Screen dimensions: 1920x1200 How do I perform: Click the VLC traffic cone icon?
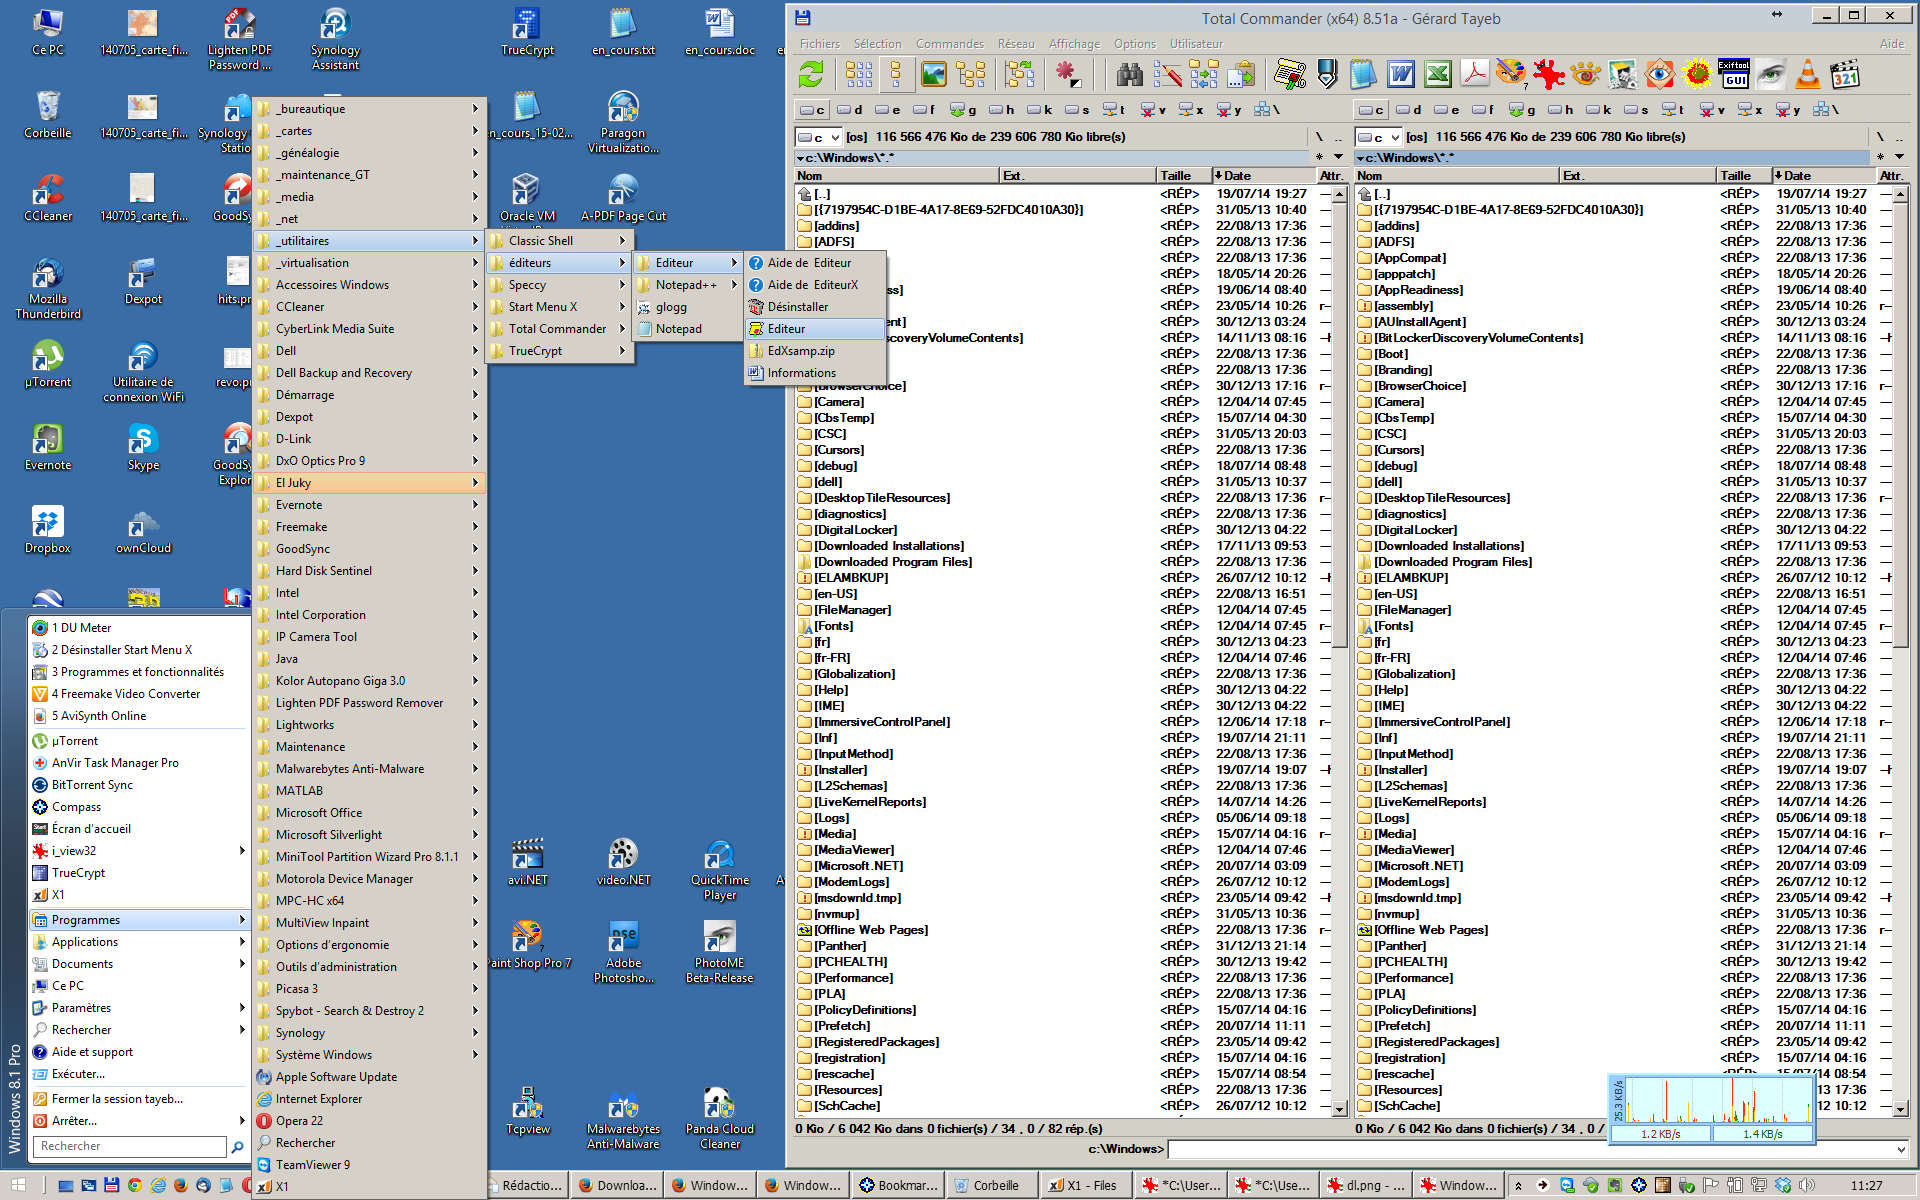click(1808, 74)
